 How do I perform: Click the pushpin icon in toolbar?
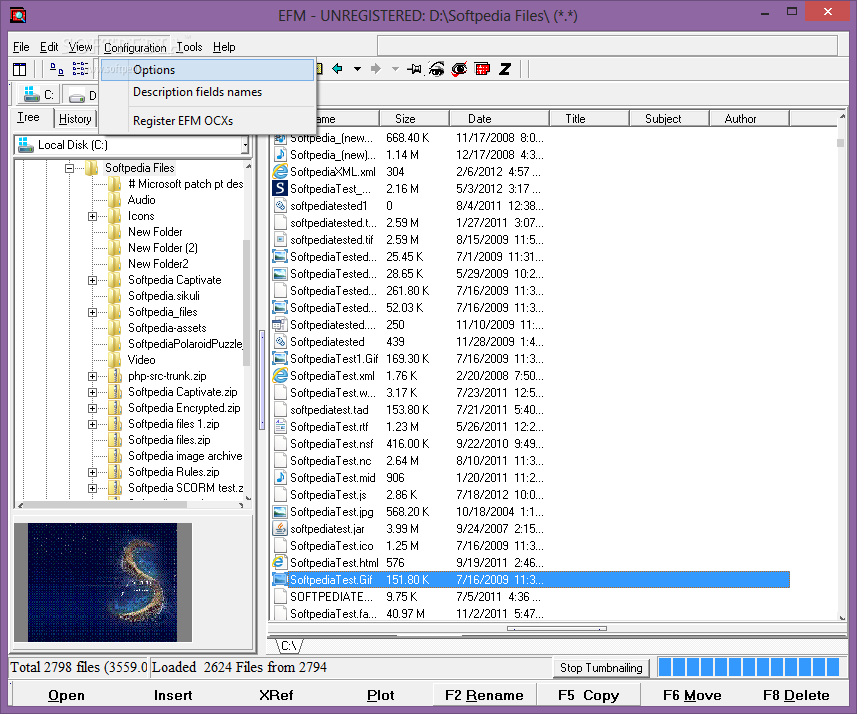(415, 69)
